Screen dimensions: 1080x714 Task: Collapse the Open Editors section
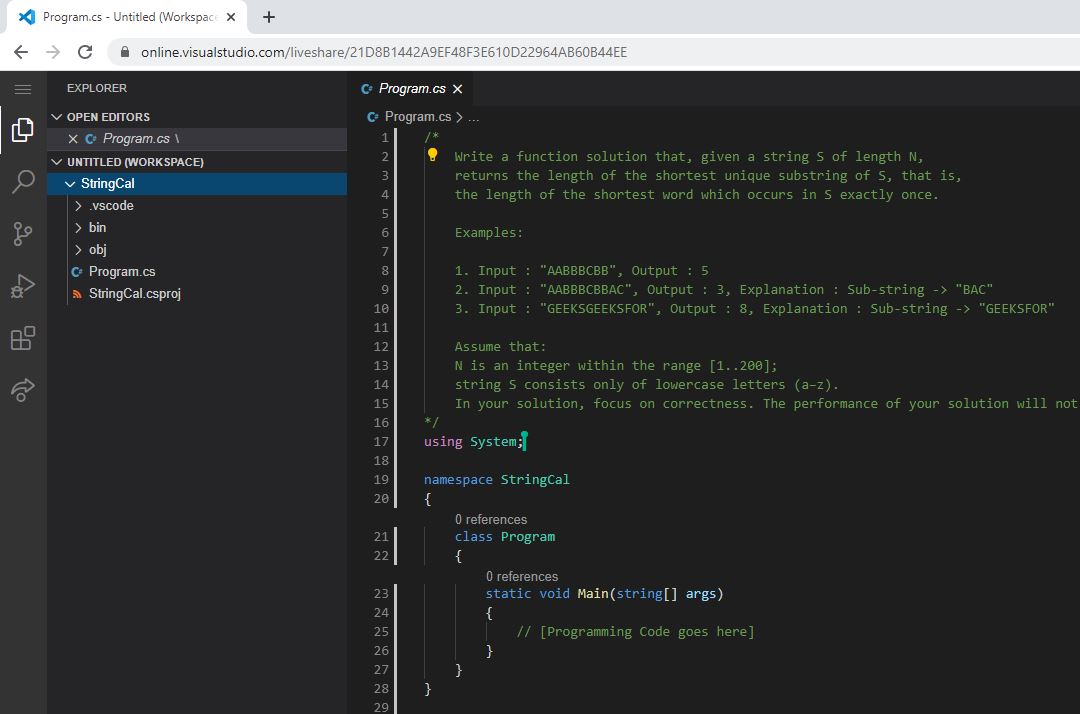click(x=57, y=117)
